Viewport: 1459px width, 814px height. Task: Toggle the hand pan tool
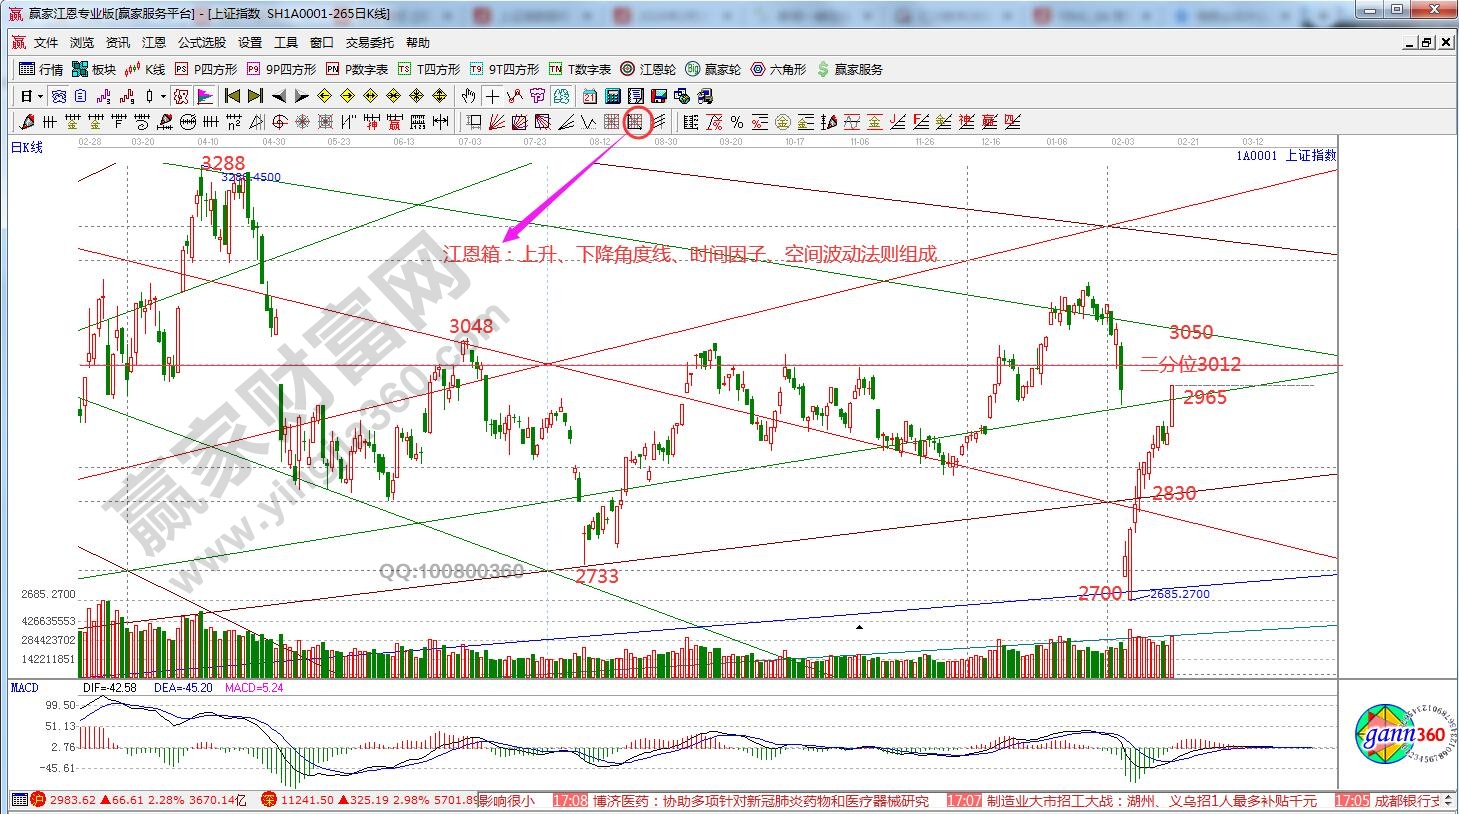(467, 97)
